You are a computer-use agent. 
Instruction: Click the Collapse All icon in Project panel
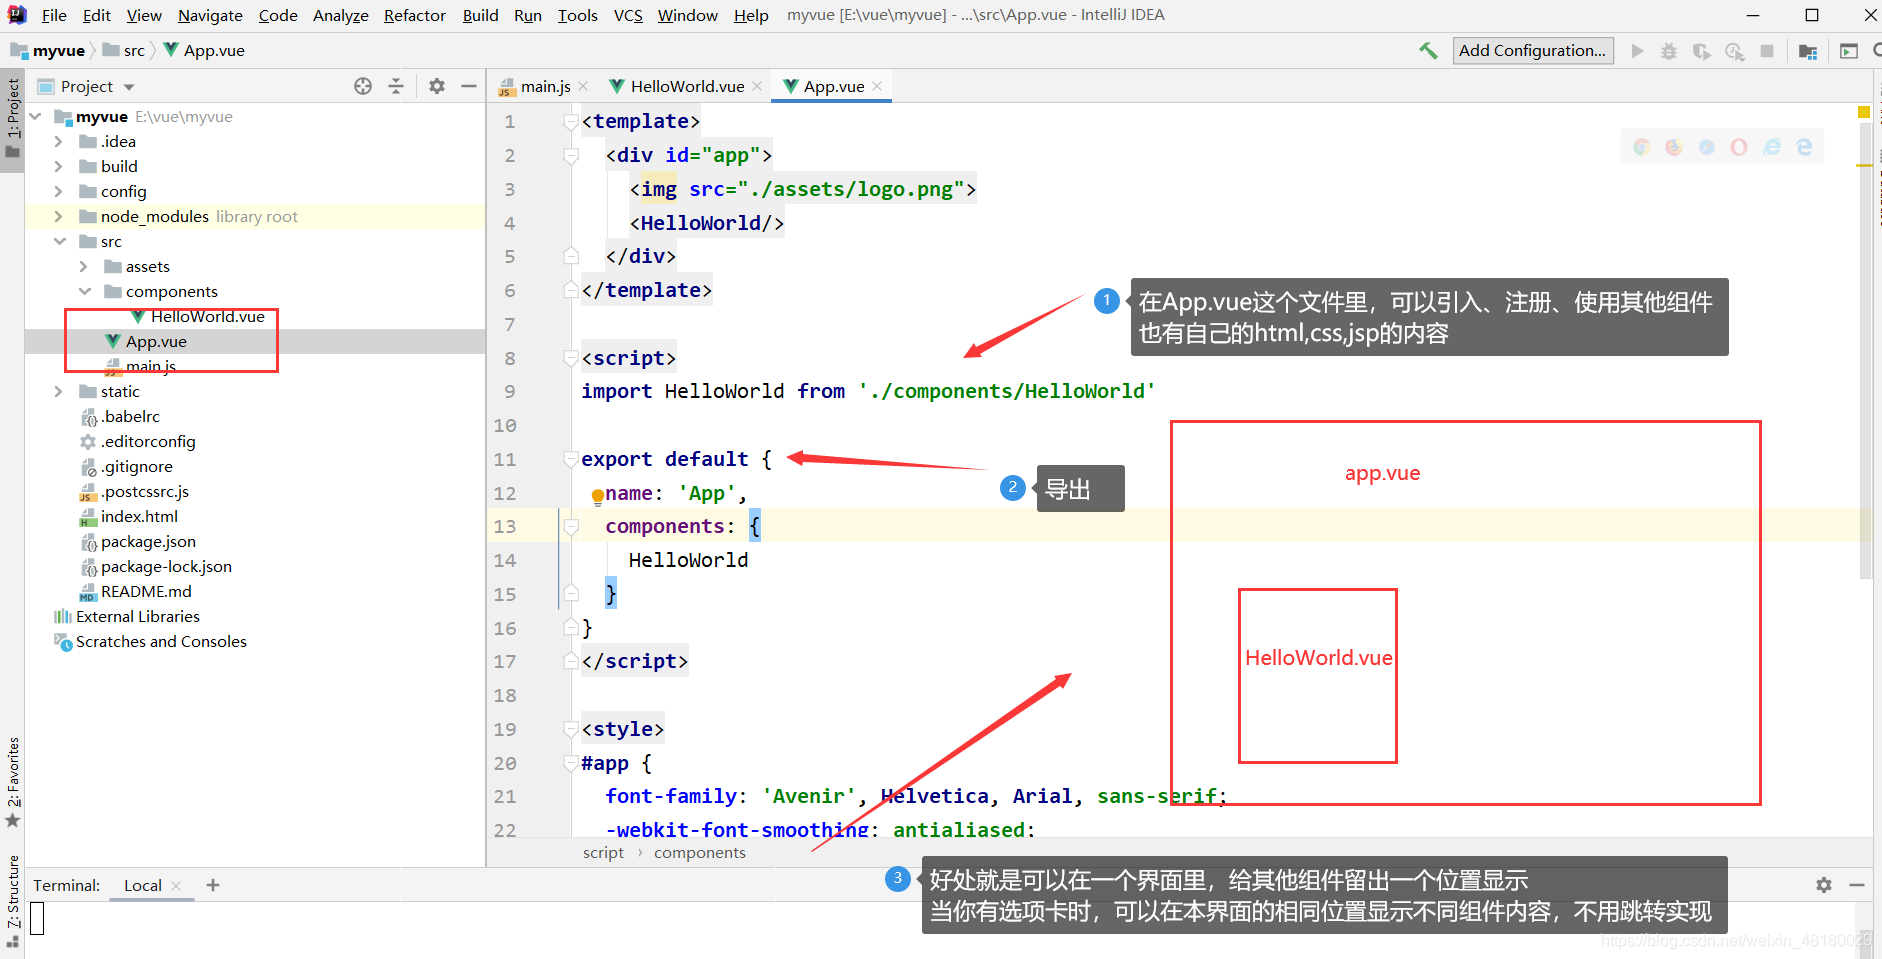(x=396, y=86)
